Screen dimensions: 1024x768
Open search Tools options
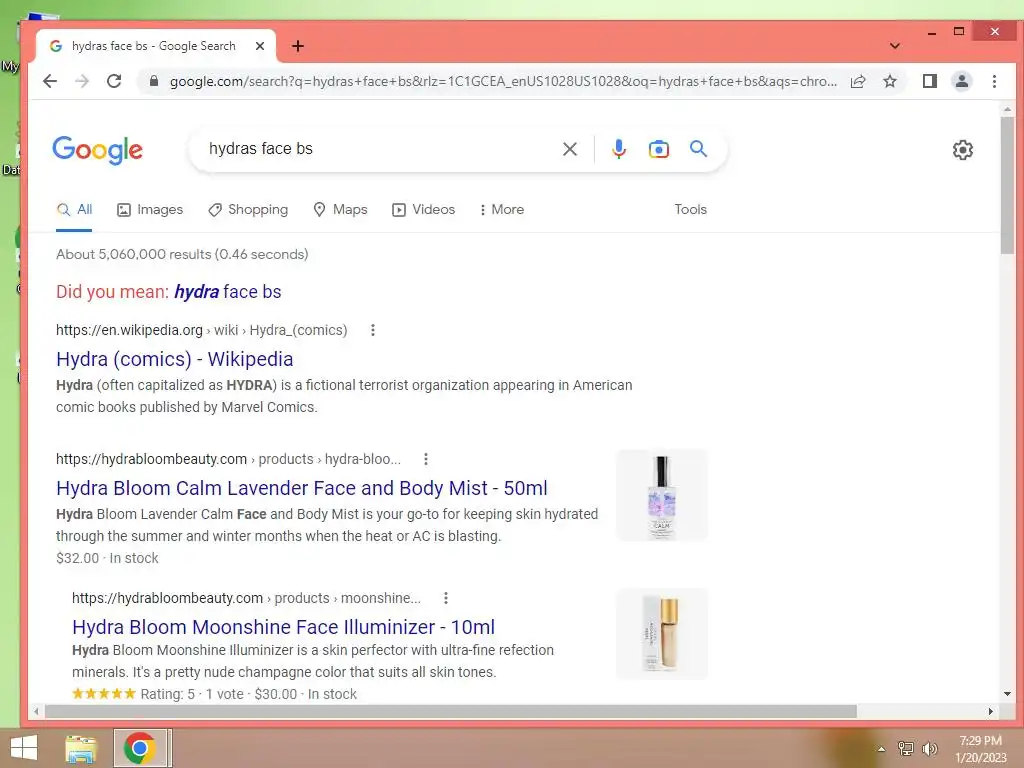point(690,210)
